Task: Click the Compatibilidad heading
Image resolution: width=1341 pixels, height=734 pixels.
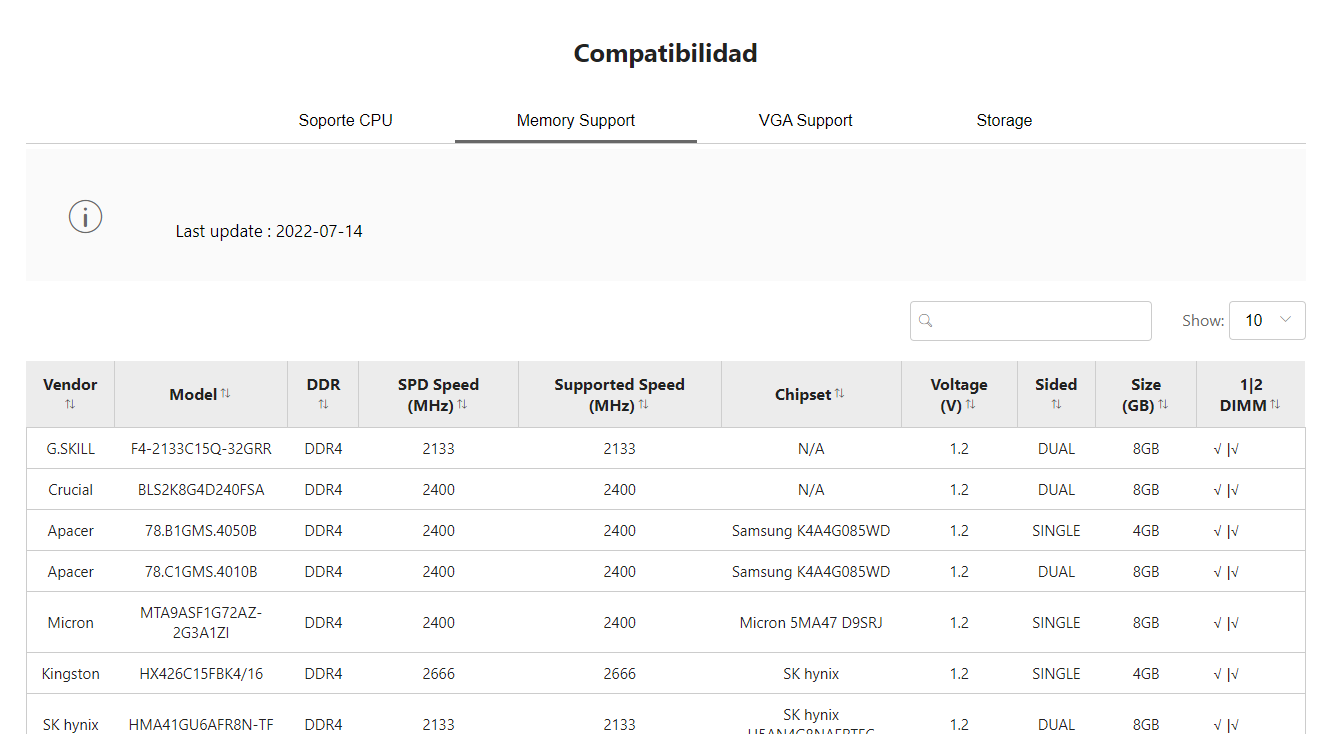Action: [665, 53]
